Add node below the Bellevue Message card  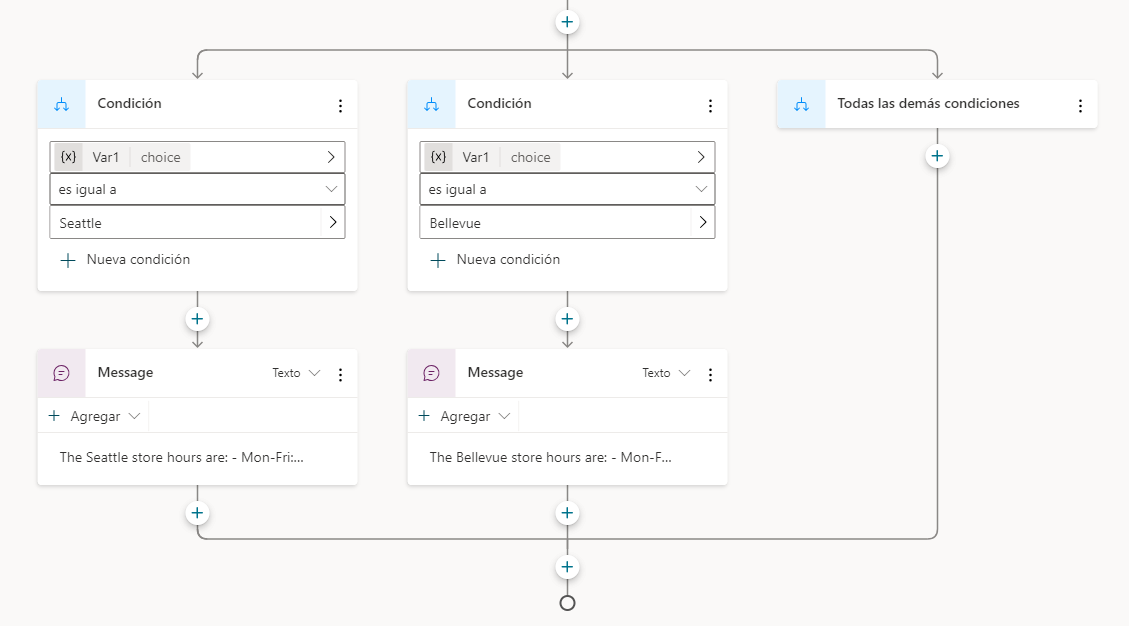[x=567, y=513]
